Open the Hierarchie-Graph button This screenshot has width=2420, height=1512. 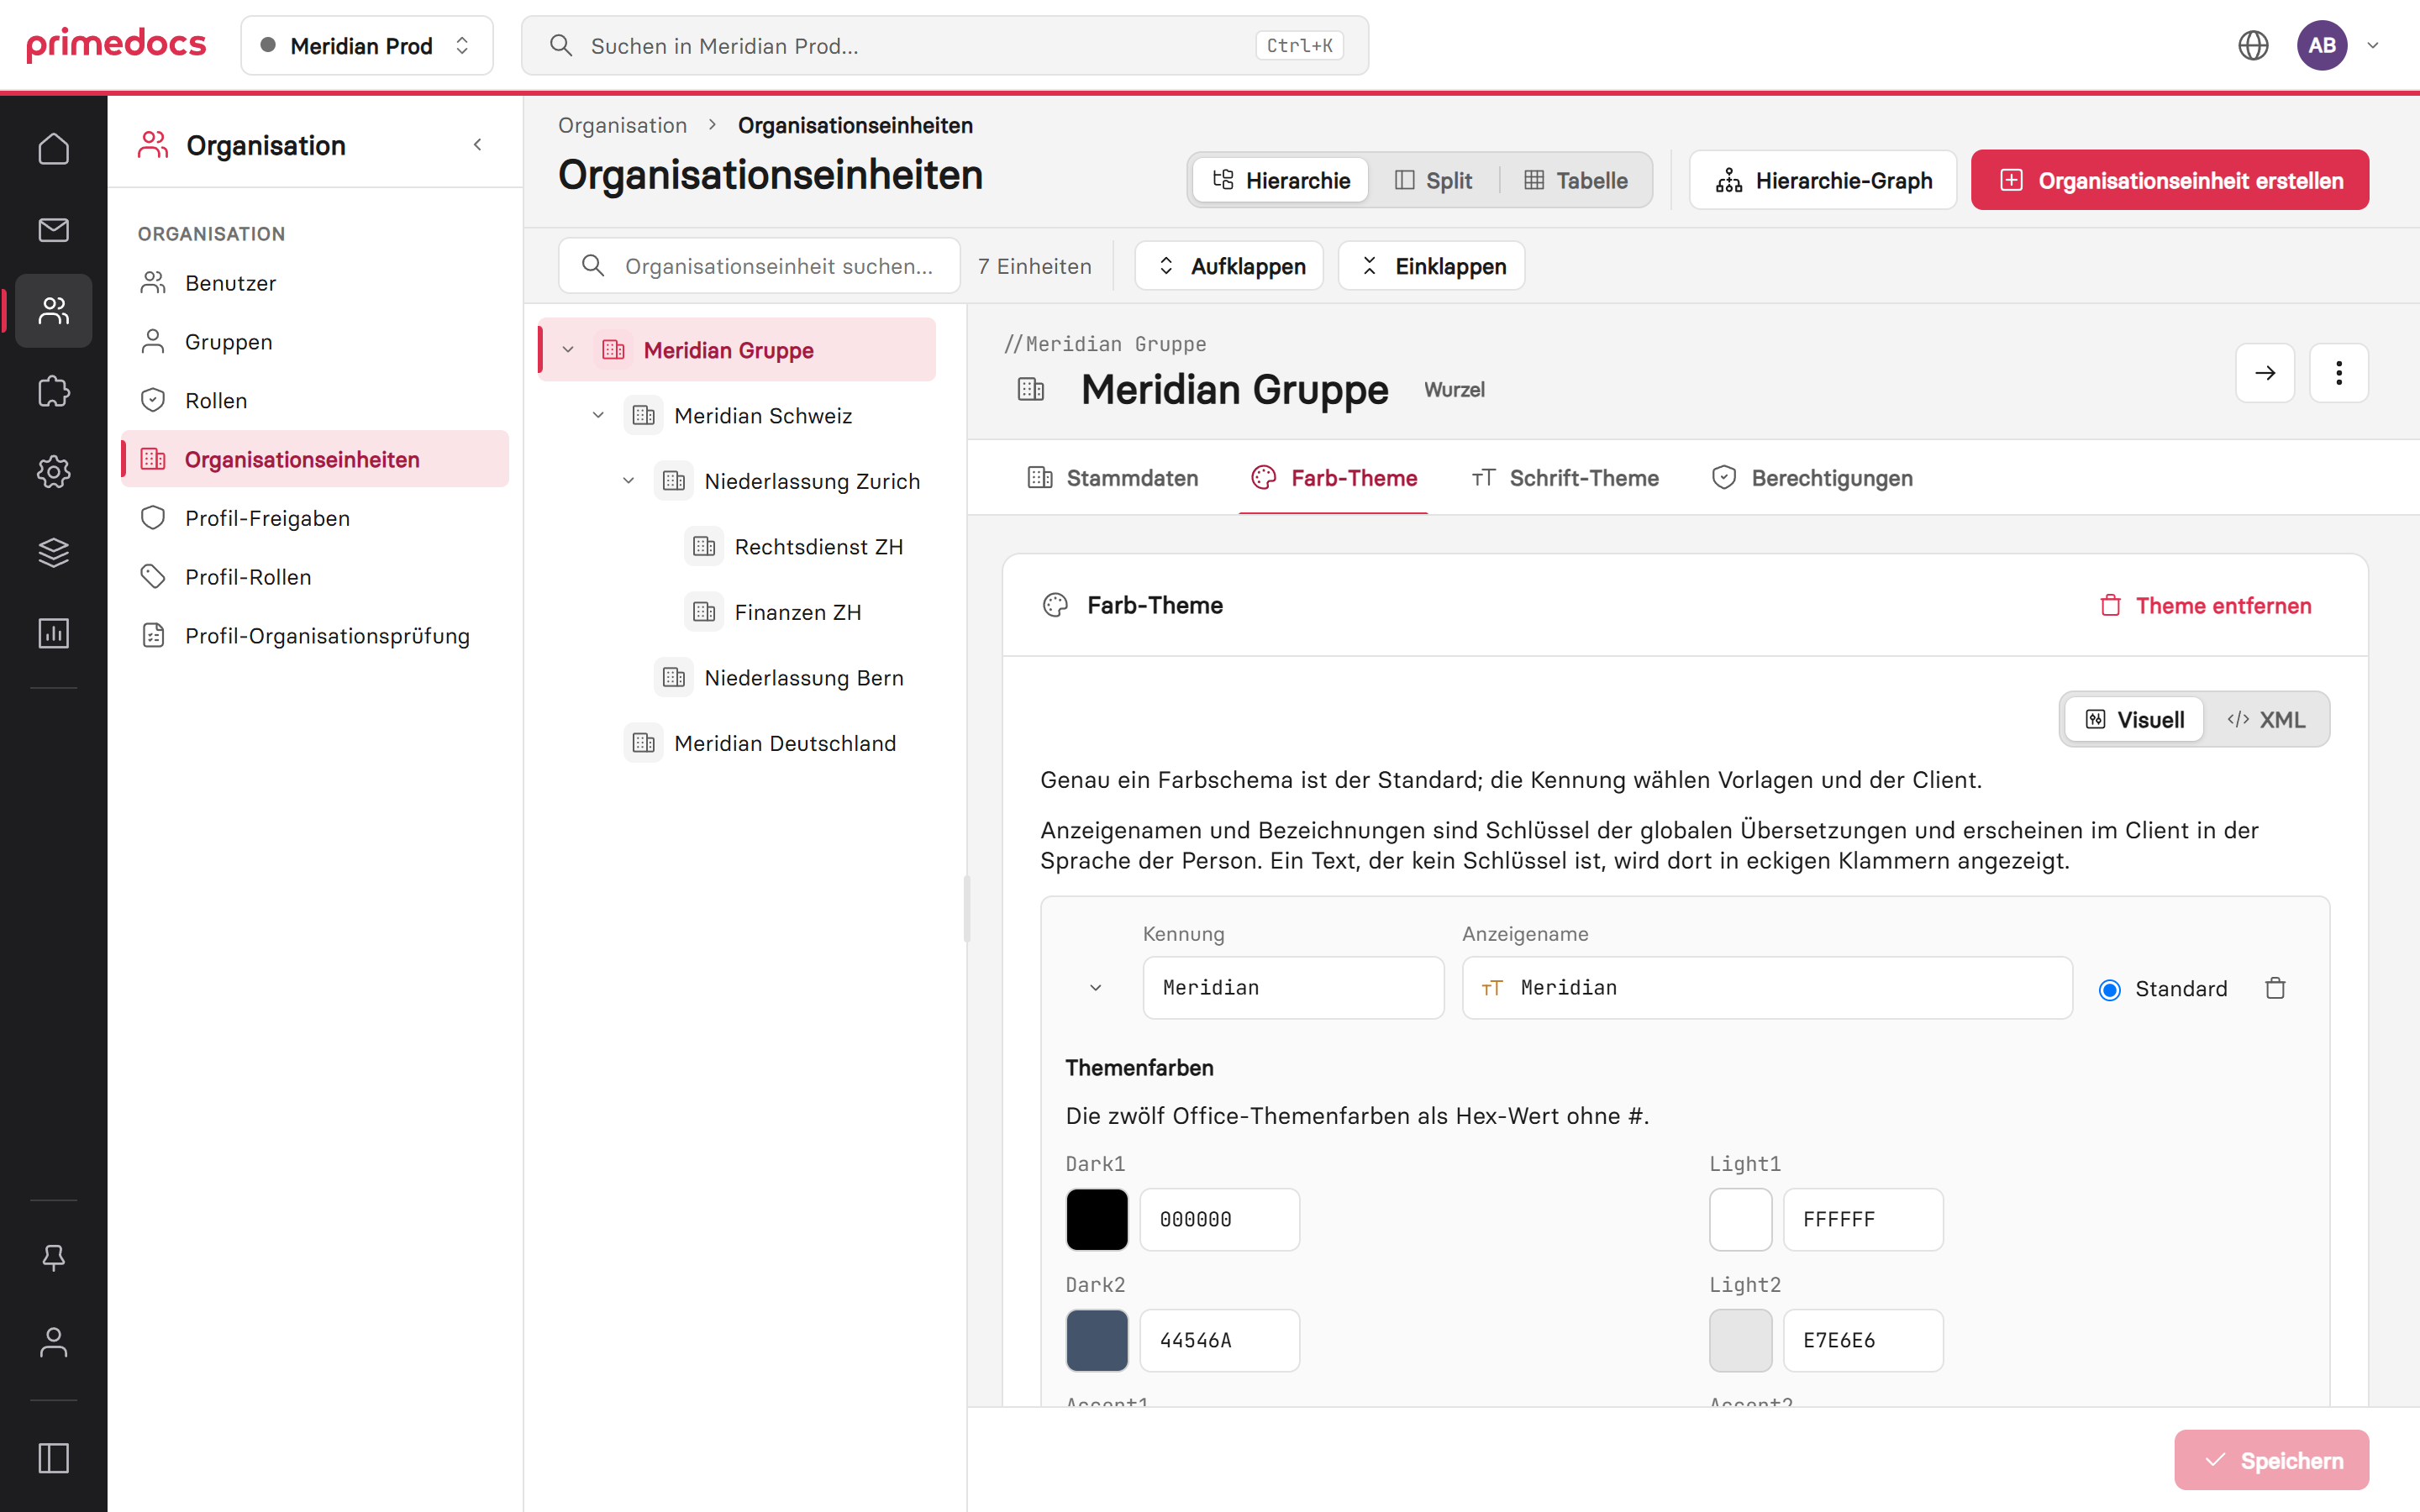pyautogui.click(x=1823, y=180)
